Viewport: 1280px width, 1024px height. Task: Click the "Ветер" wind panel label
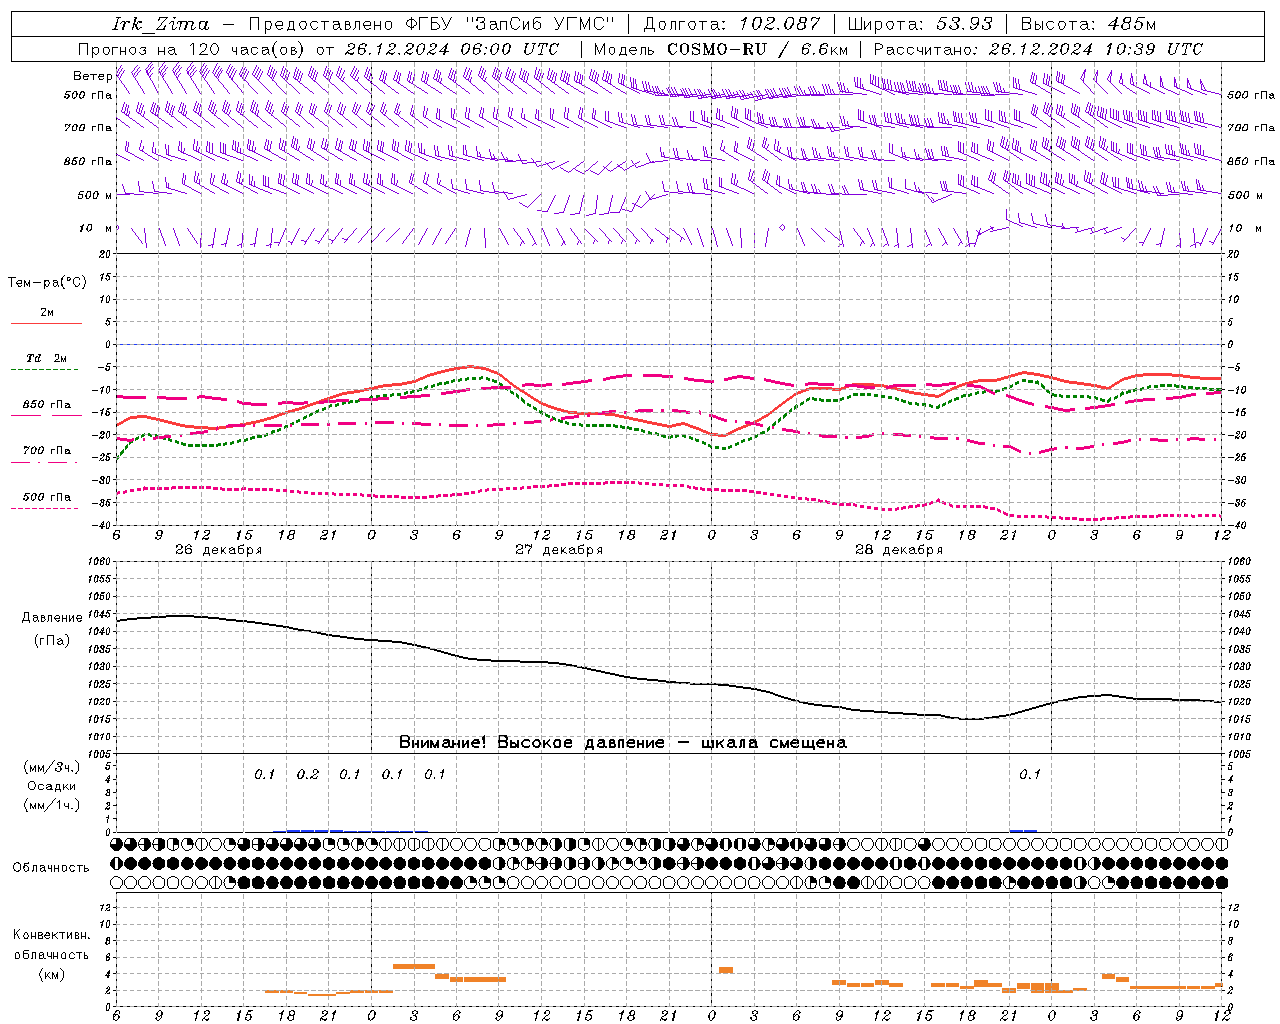pos(92,76)
